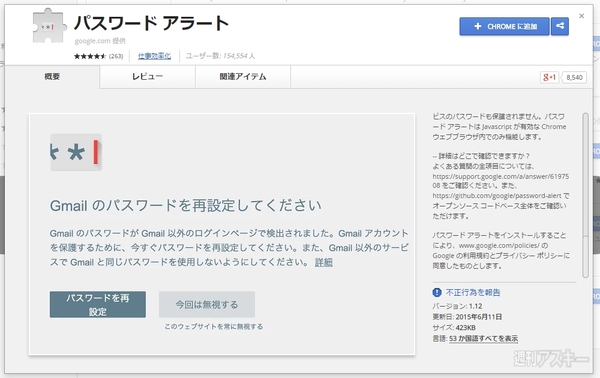Click the Google +1 button
The height and width of the screenshot is (378, 600).
click(549, 77)
